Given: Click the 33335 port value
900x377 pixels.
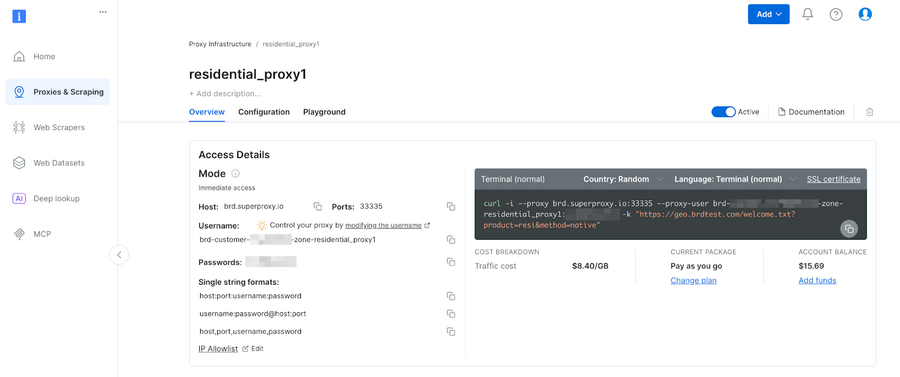Looking at the screenshot, I should tap(371, 206).
